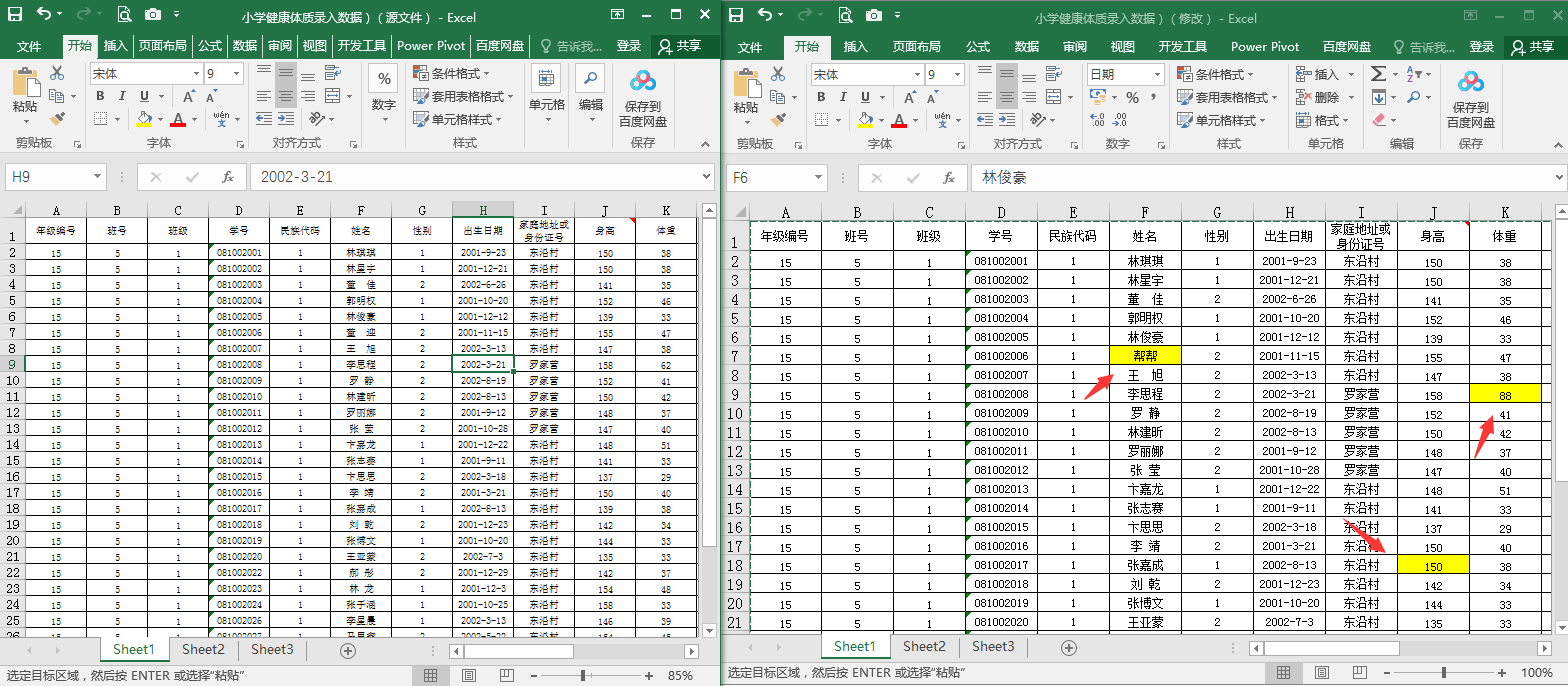The height and width of the screenshot is (686, 1568).
Task: Open 数字 group dropdown in source file window
Action: [x=383, y=94]
